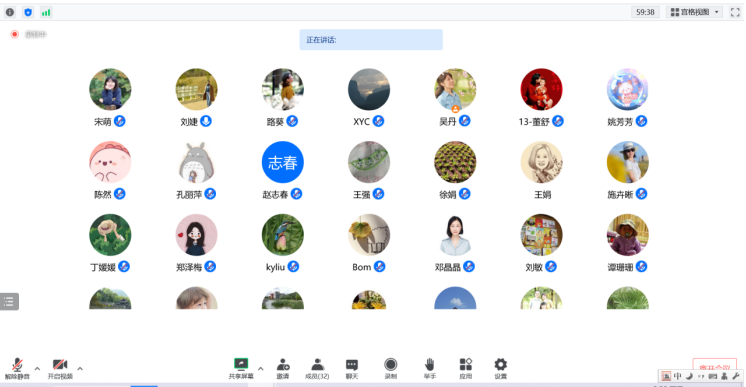The image size is (746, 387).
Task: Toggle IME punctuation mode icon
Action: pyautogui.click(x=701, y=376)
